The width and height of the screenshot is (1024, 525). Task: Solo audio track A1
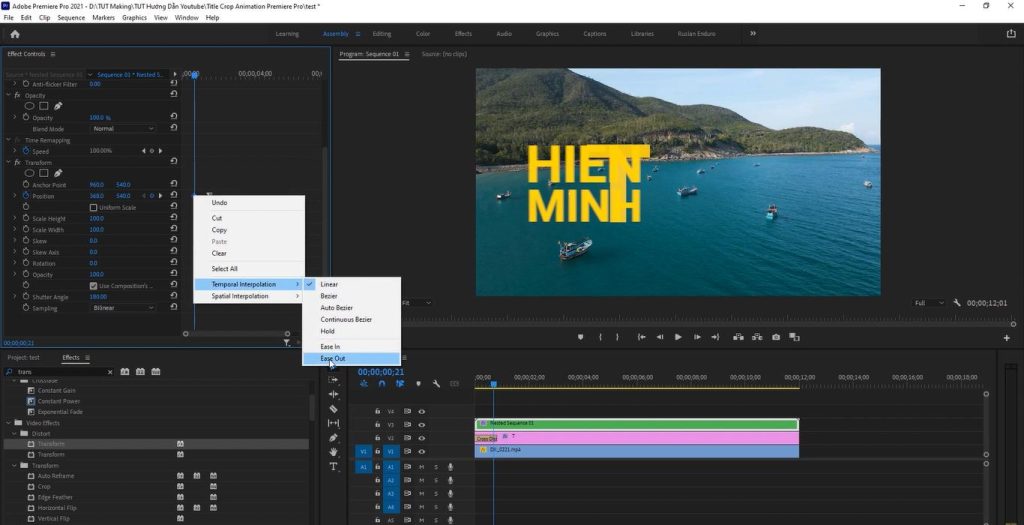(436, 467)
